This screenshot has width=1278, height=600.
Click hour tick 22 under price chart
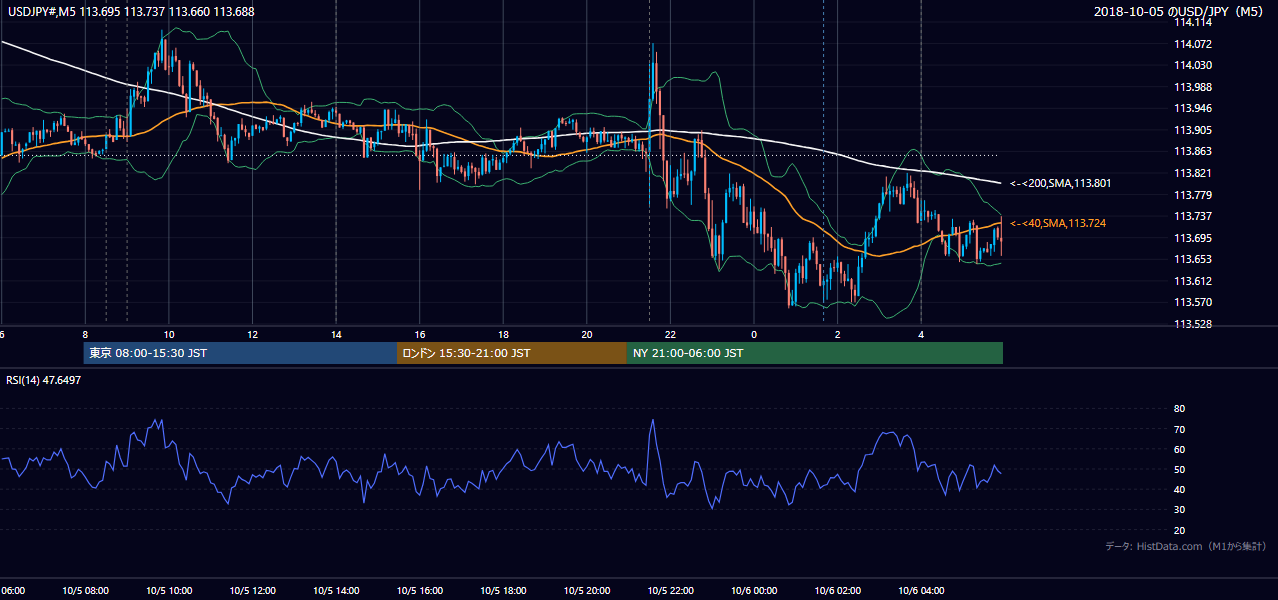click(x=670, y=335)
